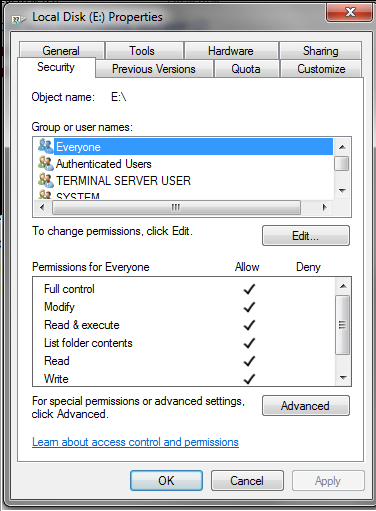Click the Read permission row
Viewport: 376px width, 511px height.
pos(184,361)
